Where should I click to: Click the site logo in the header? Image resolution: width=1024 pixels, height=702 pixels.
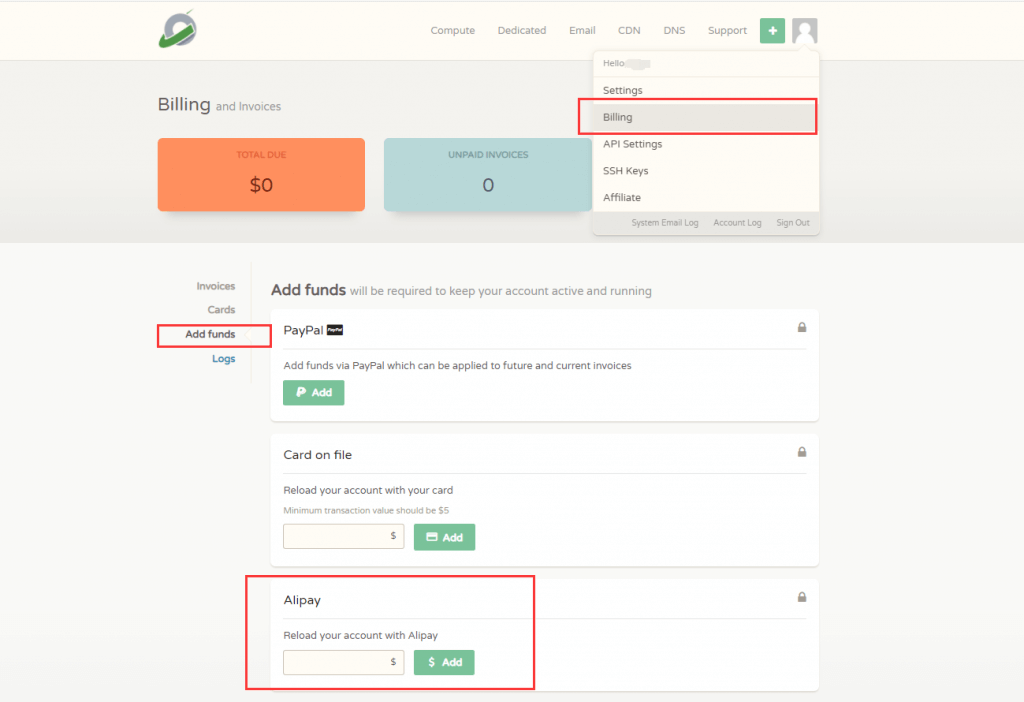click(178, 29)
